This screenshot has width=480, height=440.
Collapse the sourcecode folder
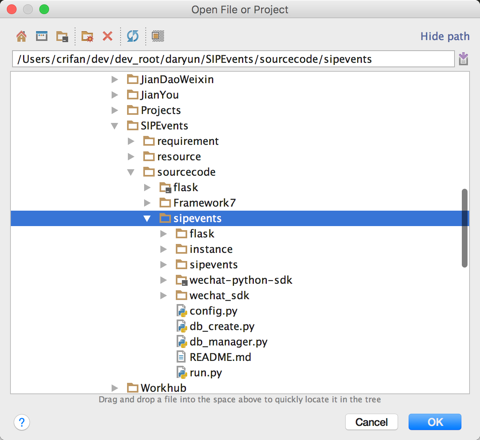point(131,172)
